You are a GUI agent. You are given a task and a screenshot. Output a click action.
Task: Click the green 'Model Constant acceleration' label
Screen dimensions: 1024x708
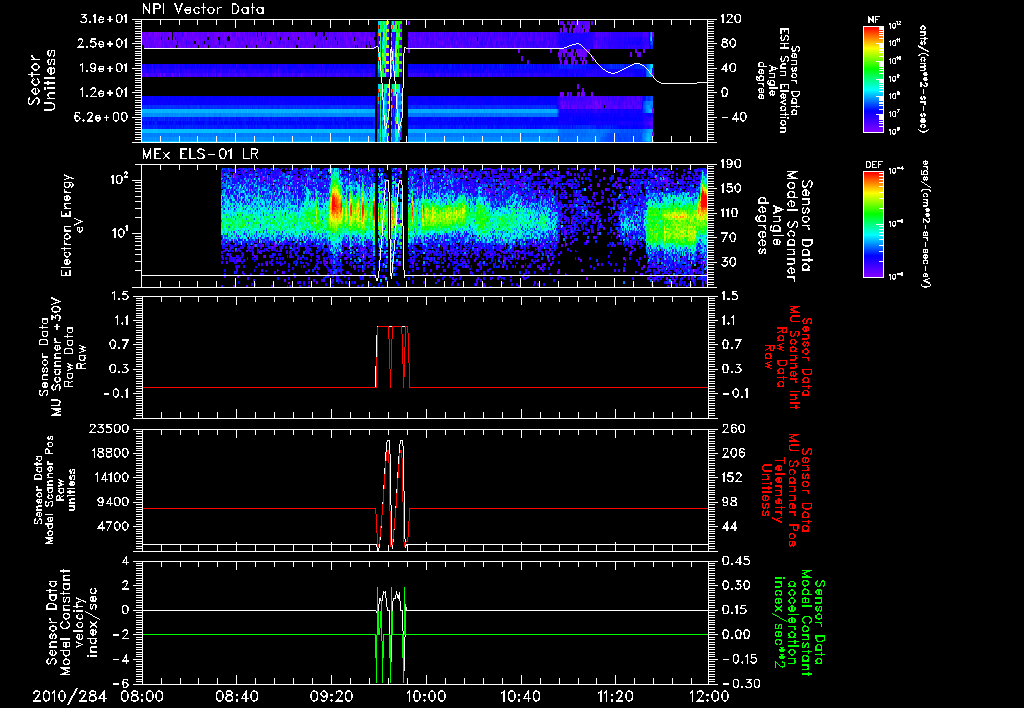click(x=799, y=623)
